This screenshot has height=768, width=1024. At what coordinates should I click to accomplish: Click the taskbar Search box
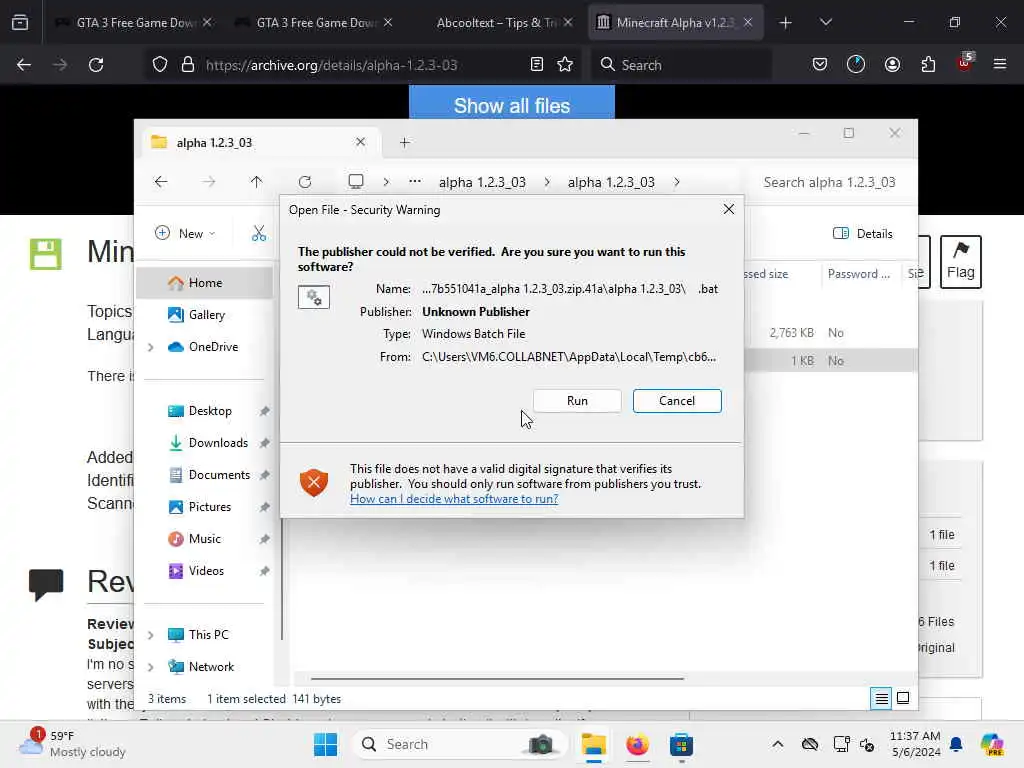[458, 744]
